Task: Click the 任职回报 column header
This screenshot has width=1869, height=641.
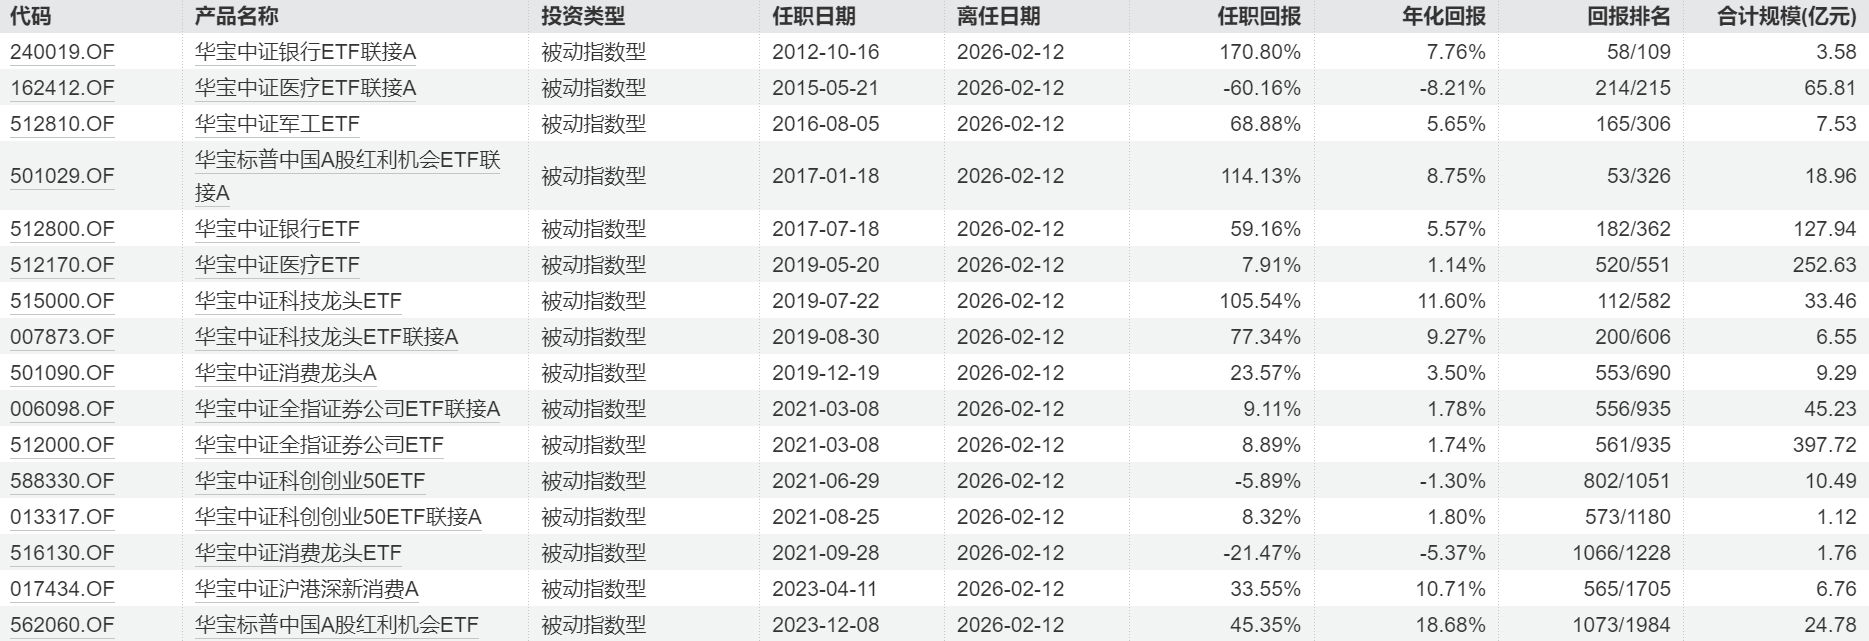Action: (1259, 16)
